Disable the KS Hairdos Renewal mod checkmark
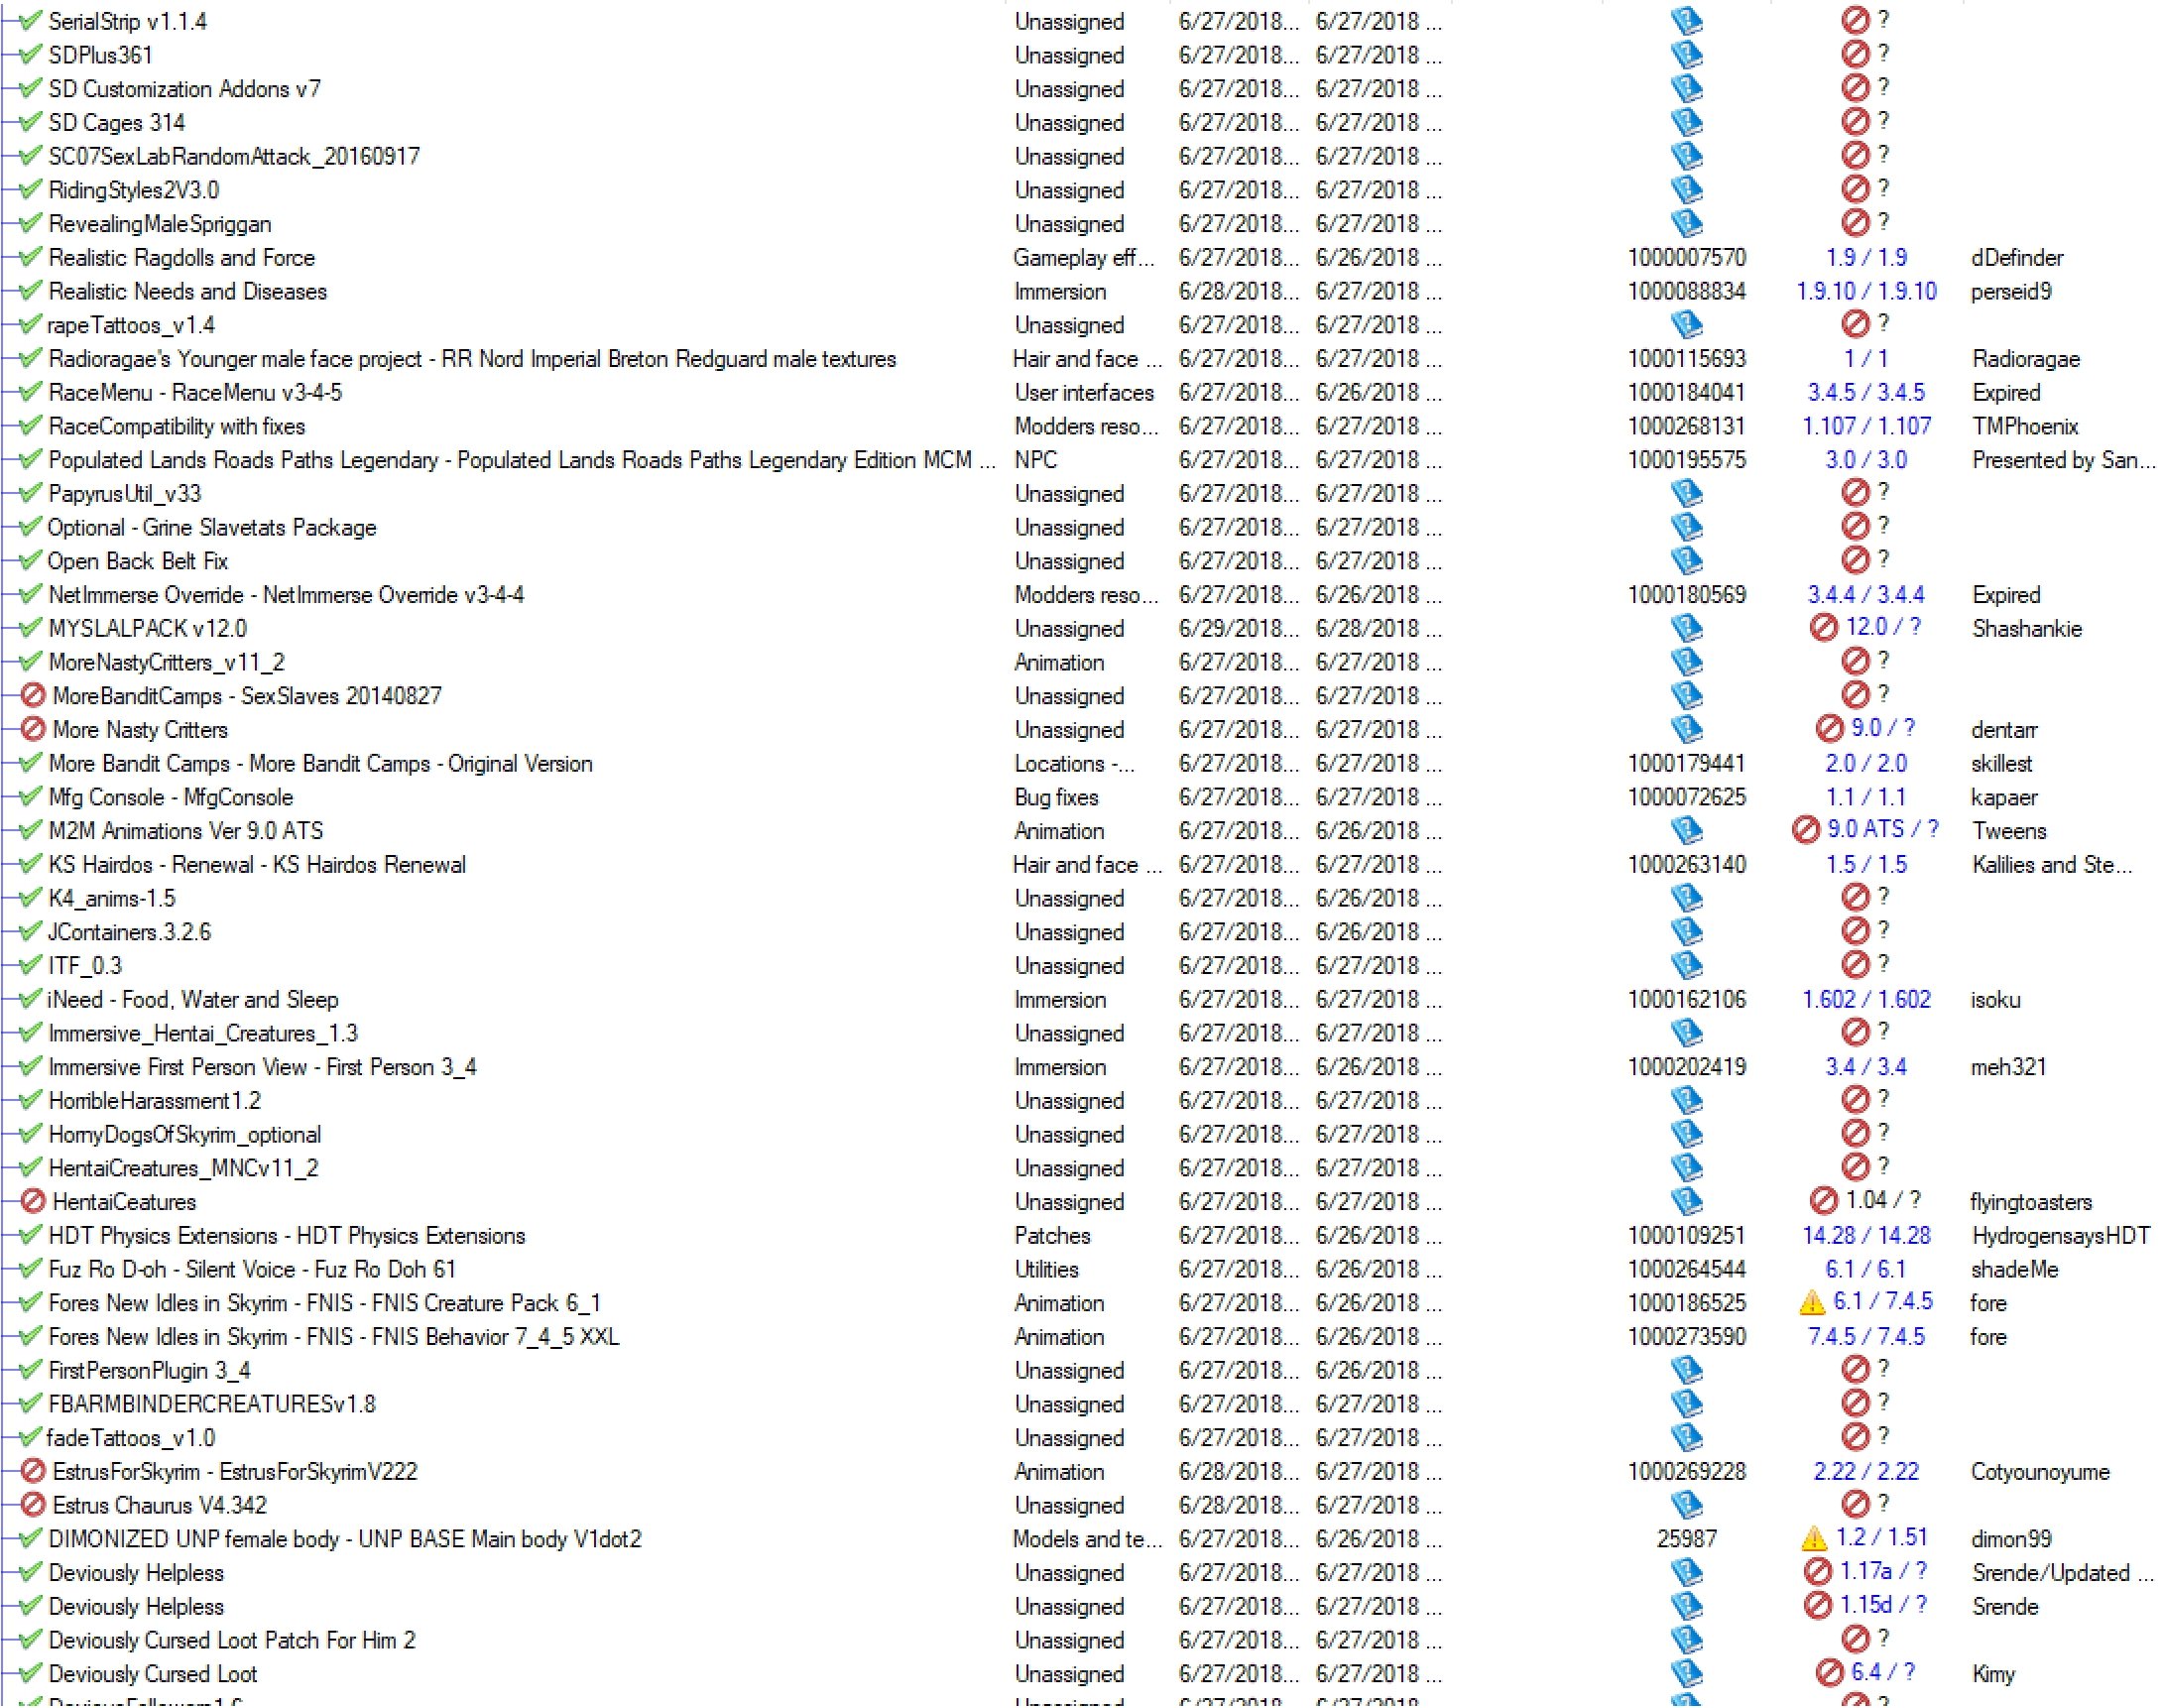Viewport: 2162px width, 1708px height. tap(31, 864)
